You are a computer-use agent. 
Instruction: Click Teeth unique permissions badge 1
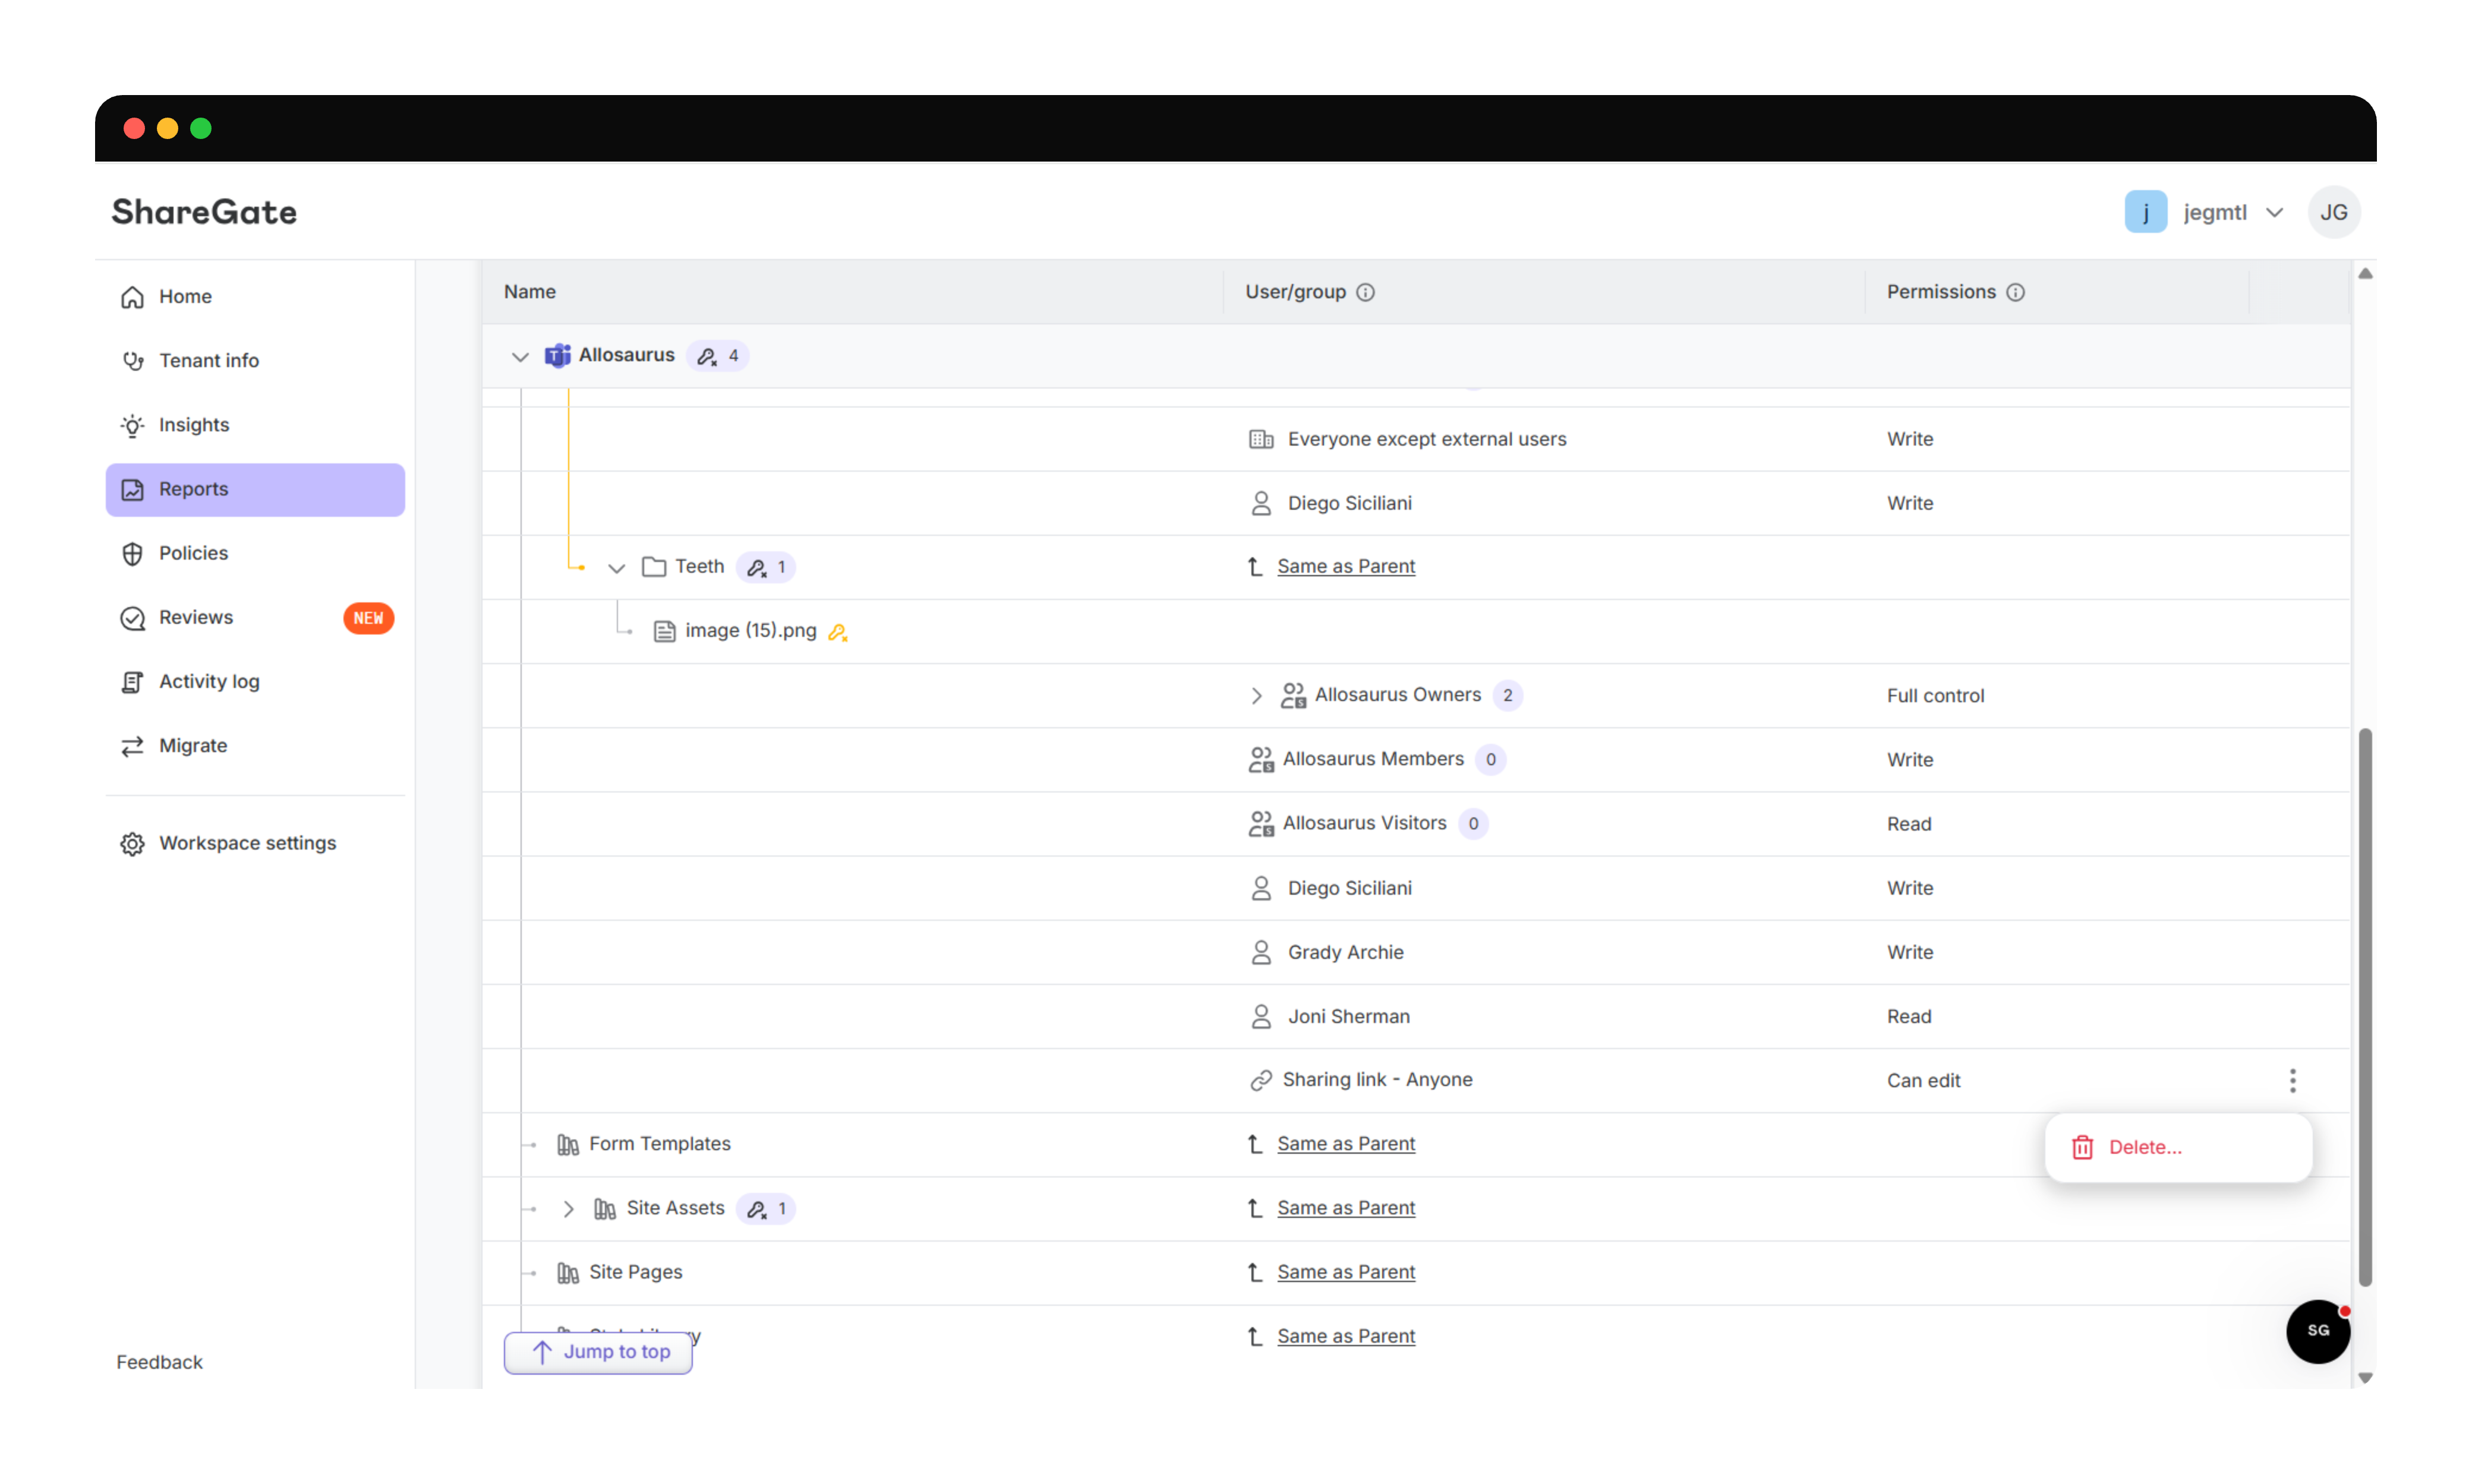tap(766, 567)
